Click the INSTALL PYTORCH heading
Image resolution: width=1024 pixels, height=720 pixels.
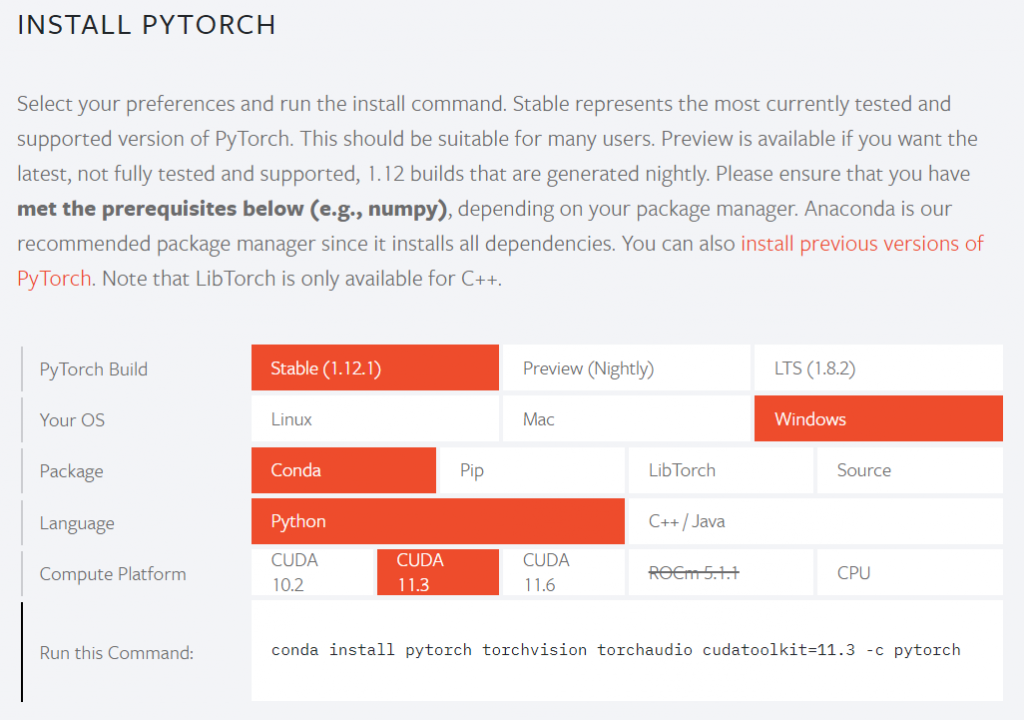(x=147, y=25)
